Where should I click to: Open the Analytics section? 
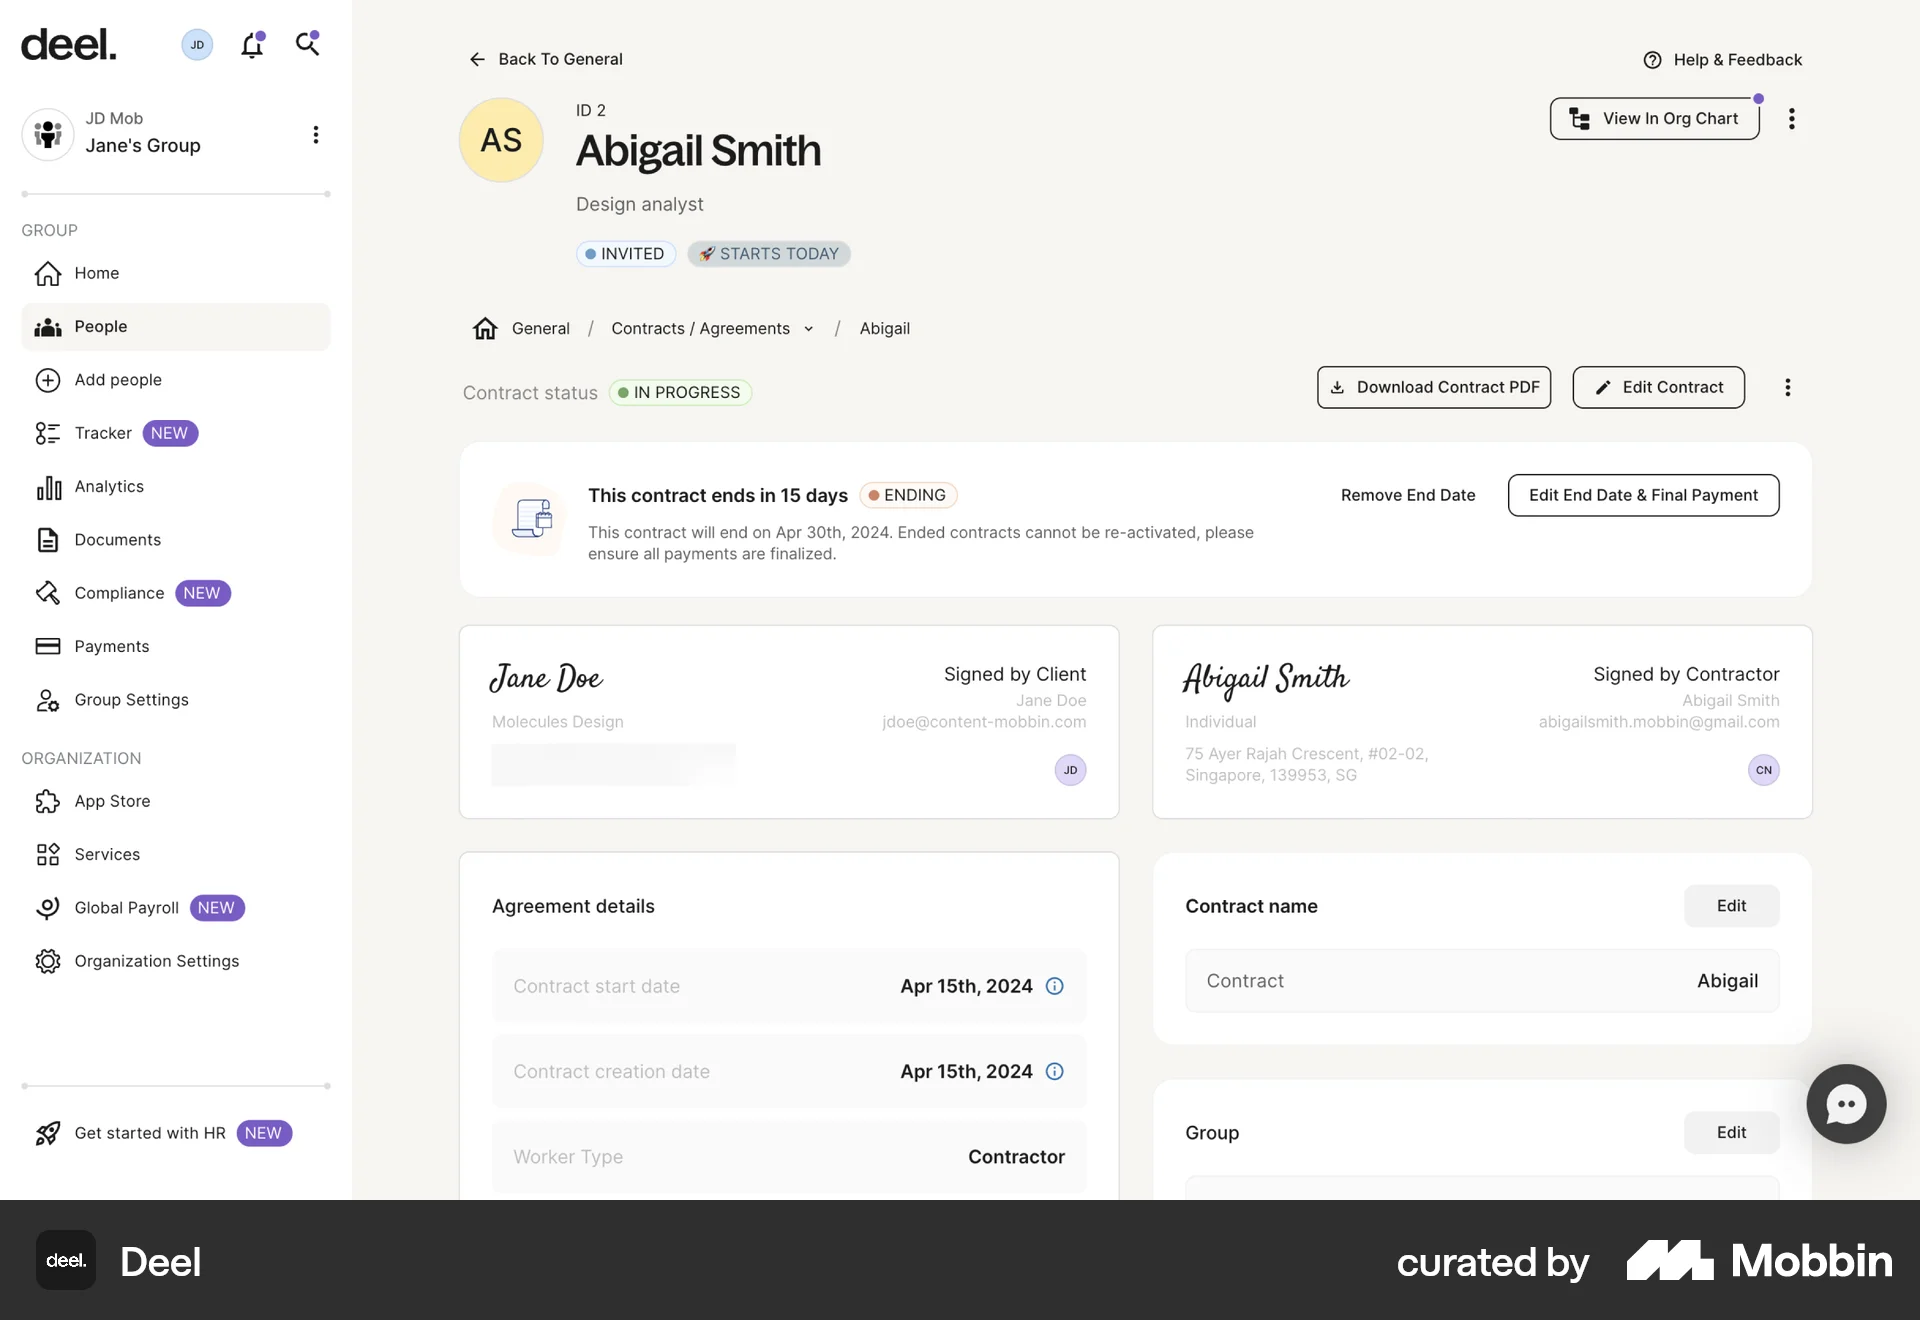pos(110,487)
